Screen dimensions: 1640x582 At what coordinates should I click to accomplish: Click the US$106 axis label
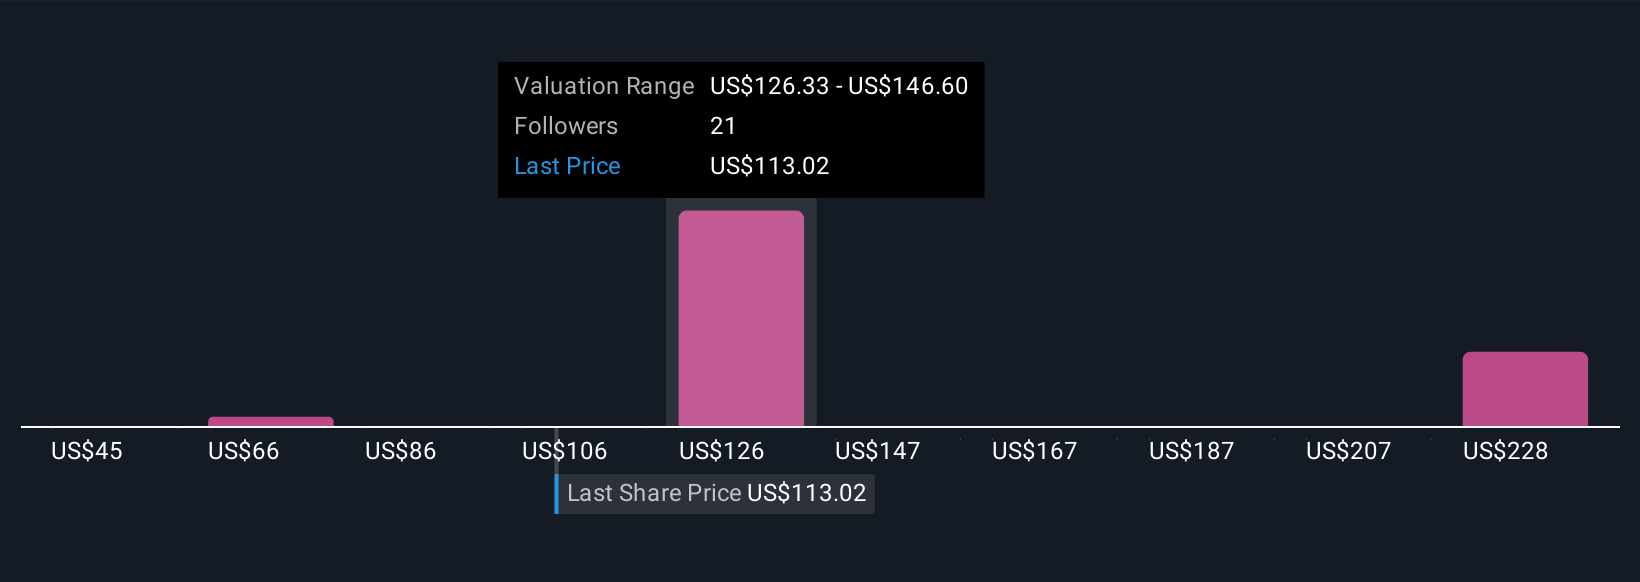pyautogui.click(x=565, y=451)
